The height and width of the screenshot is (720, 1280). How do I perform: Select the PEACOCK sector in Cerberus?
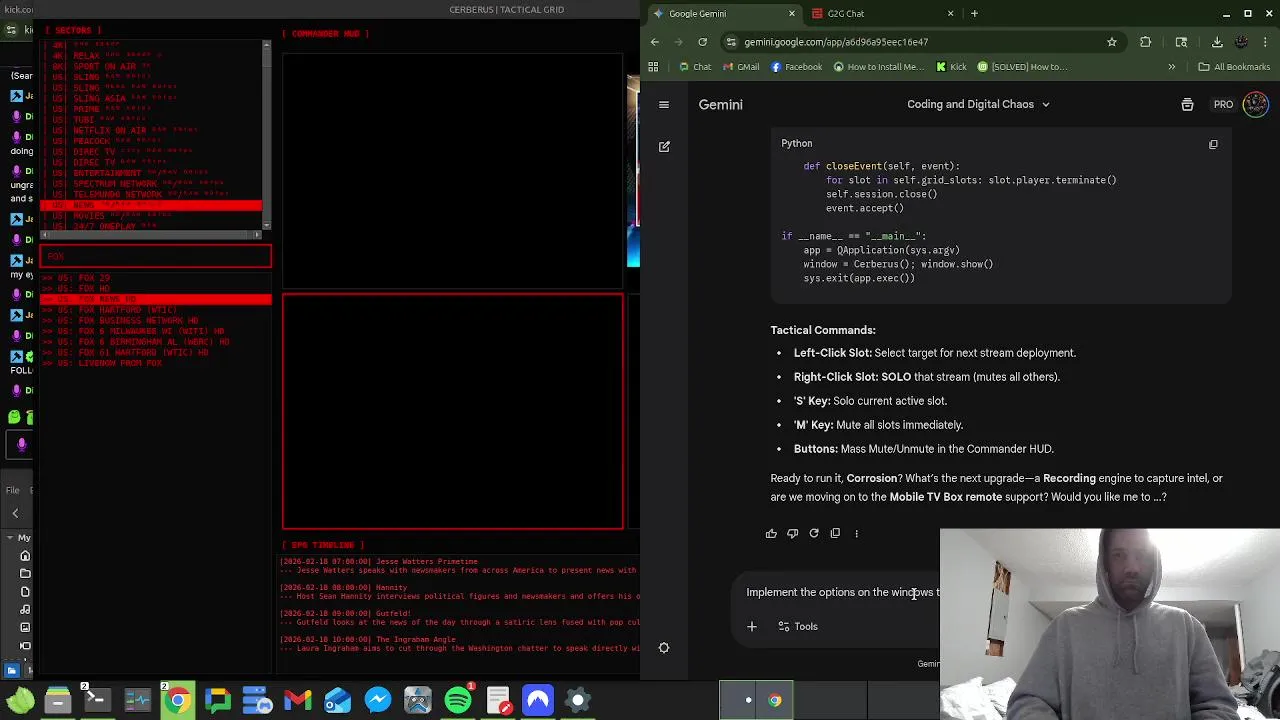point(151,141)
